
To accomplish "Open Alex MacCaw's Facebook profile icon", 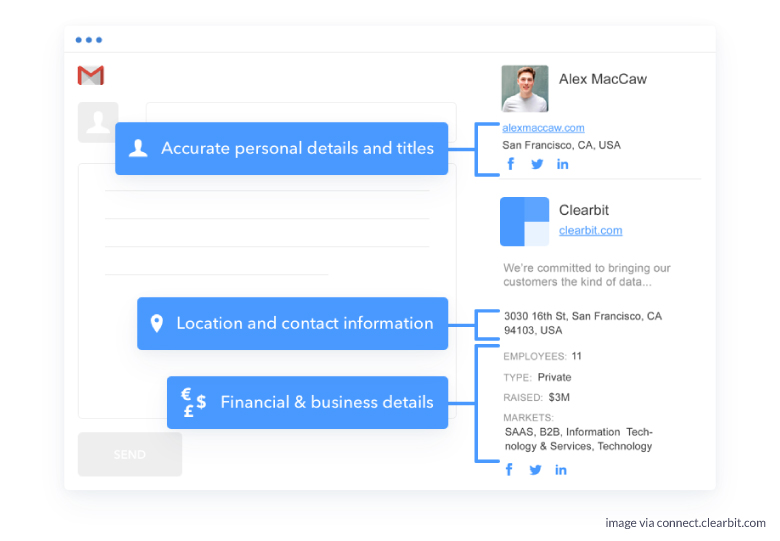I will tap(511, 164).
